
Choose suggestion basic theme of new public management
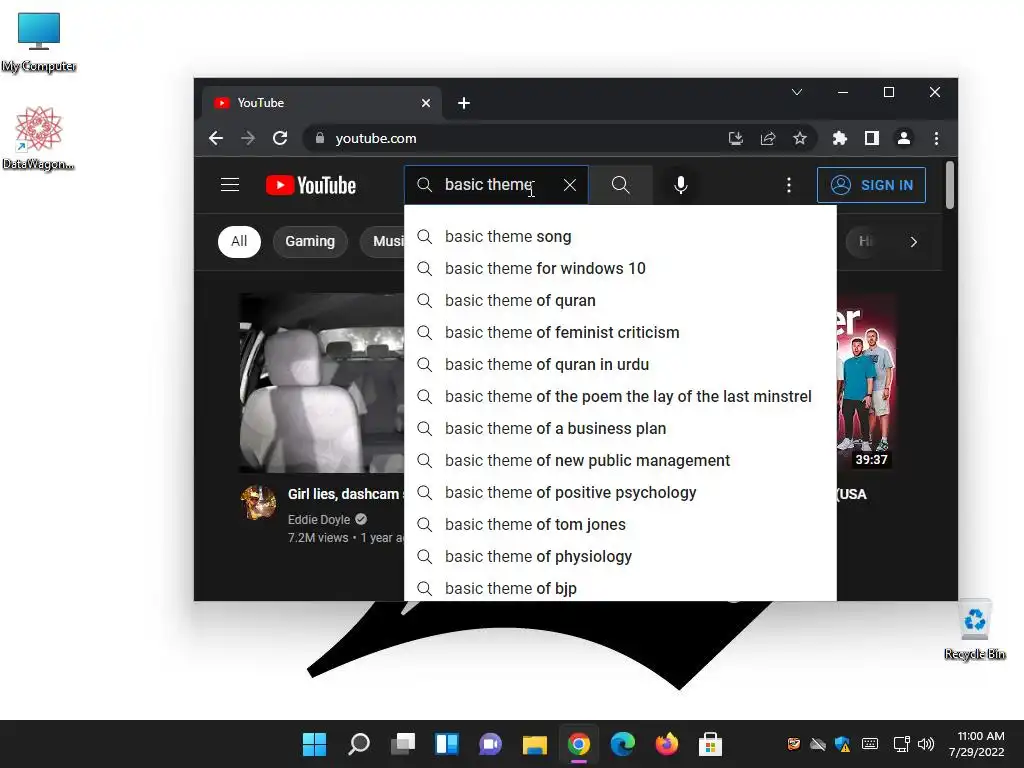pyautogui.click(x=620, y=460)
